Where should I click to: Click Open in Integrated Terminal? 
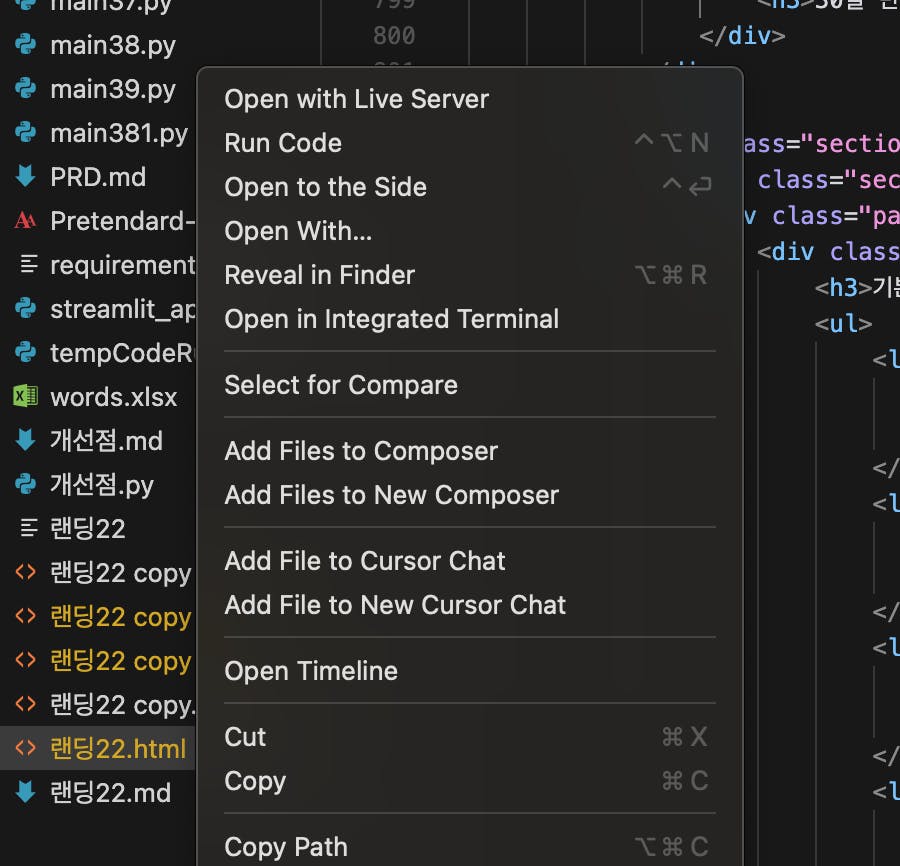(392, 319)
